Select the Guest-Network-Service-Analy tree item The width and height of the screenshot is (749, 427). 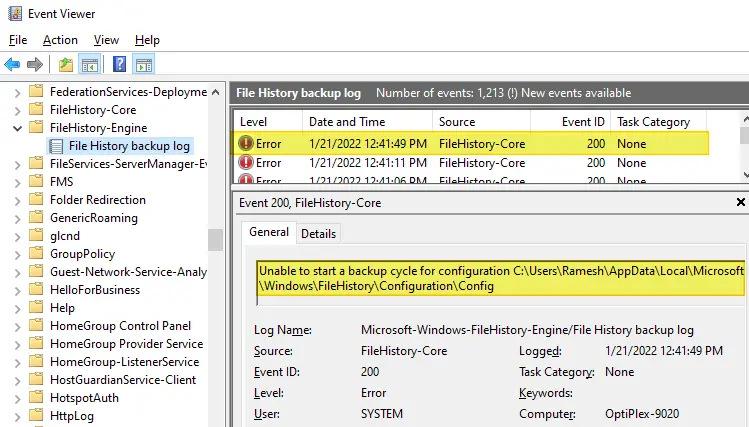coord(128,272)
